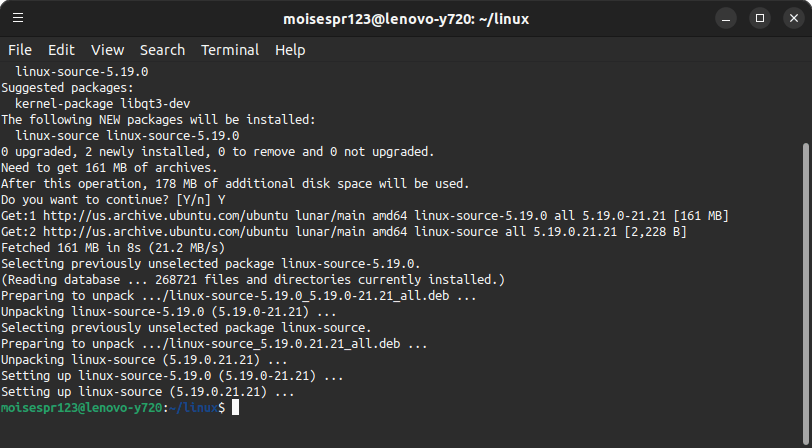Minimize the terminal window
The width and height of the screenshot is (812, 448).
726,19
